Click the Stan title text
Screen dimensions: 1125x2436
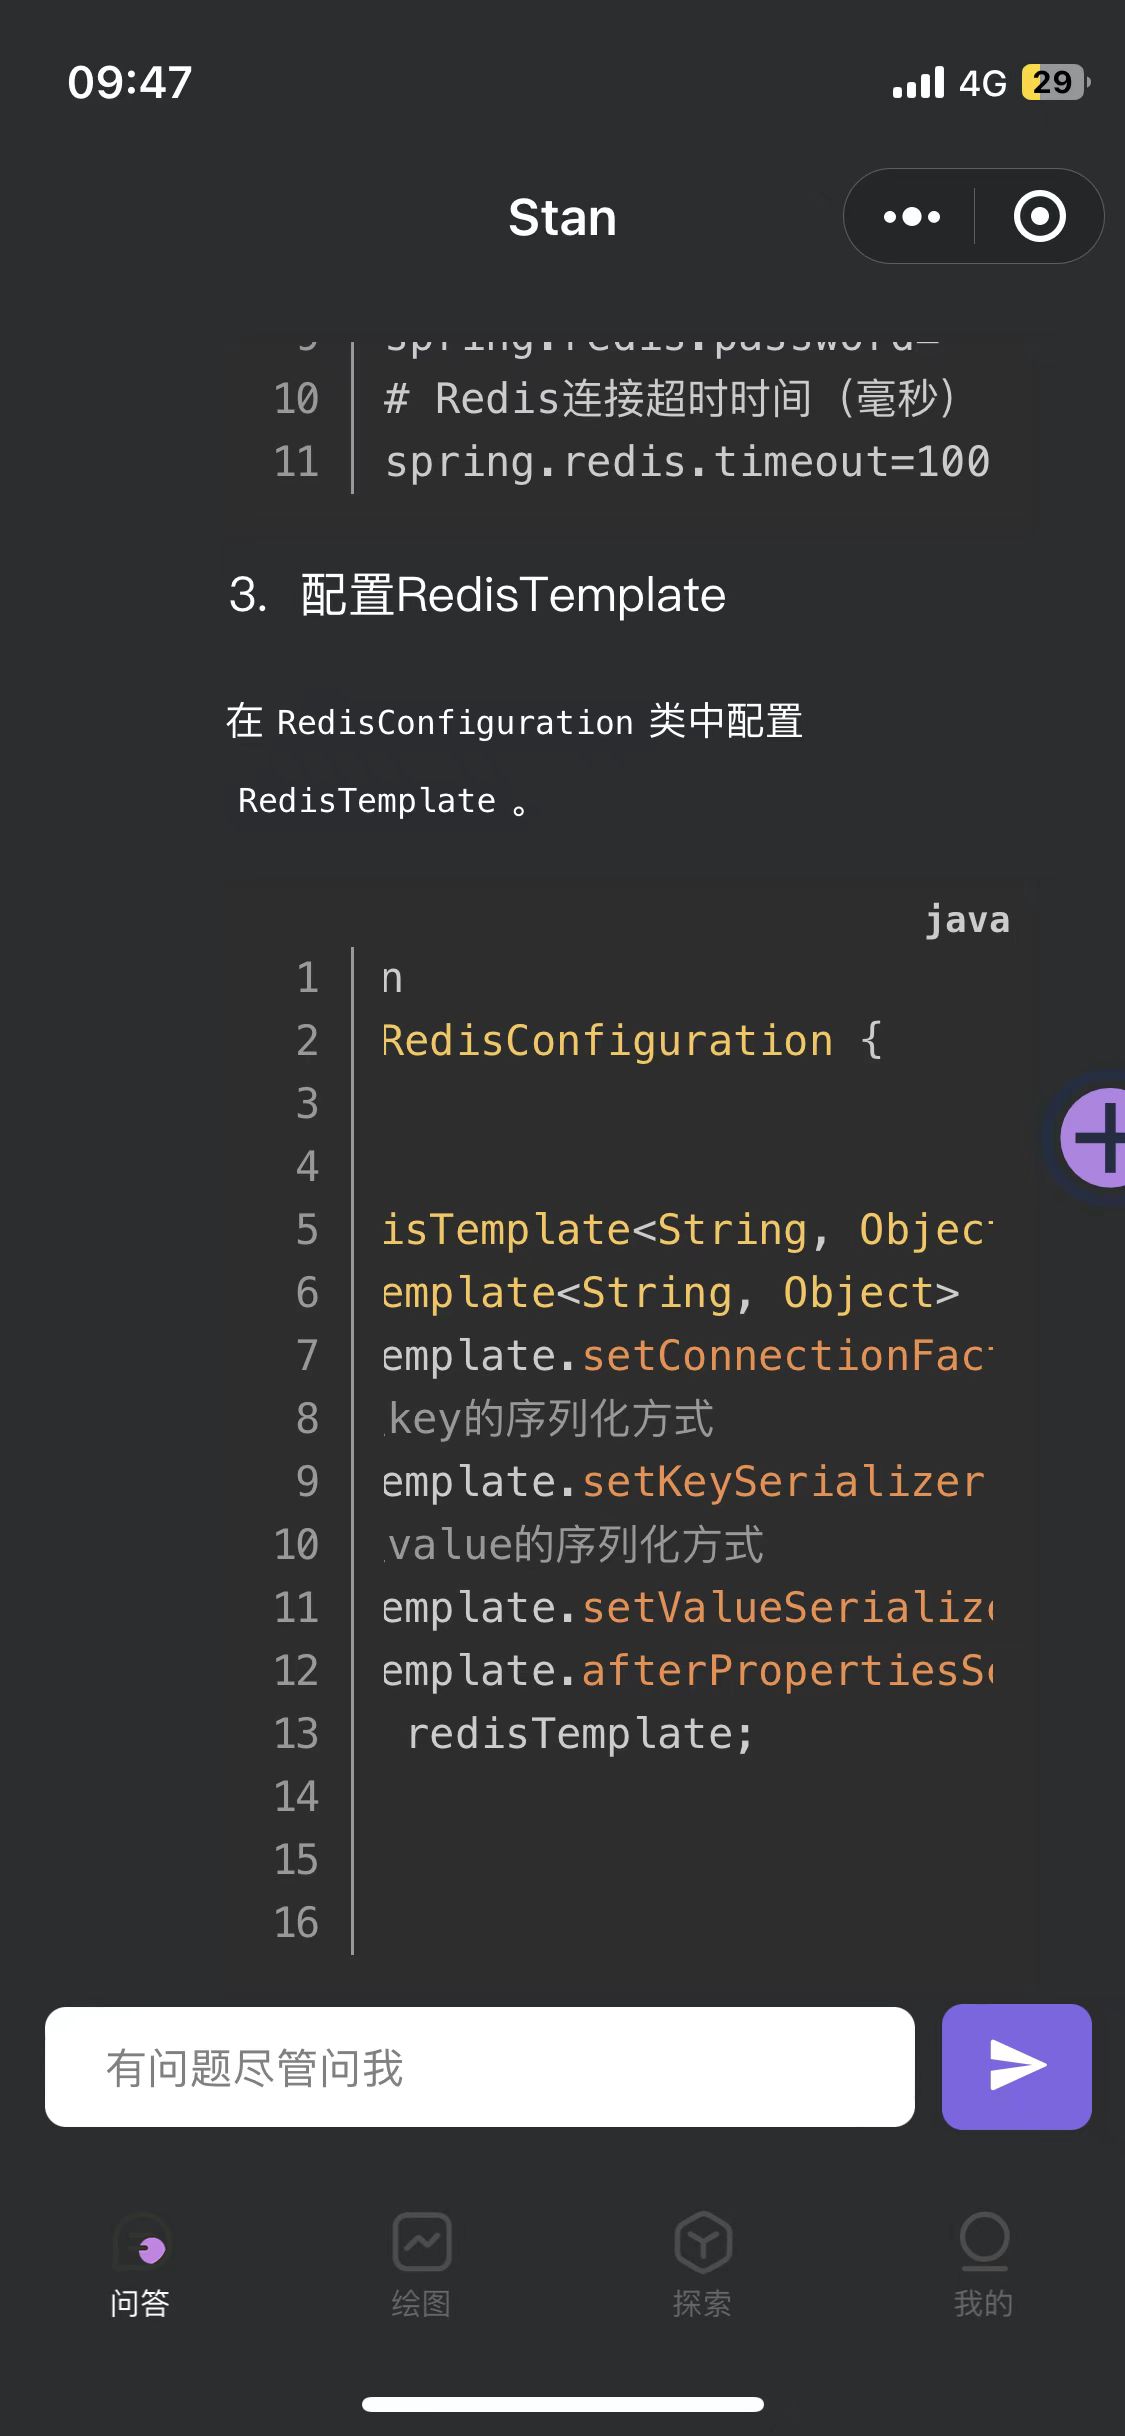point(562,217)
